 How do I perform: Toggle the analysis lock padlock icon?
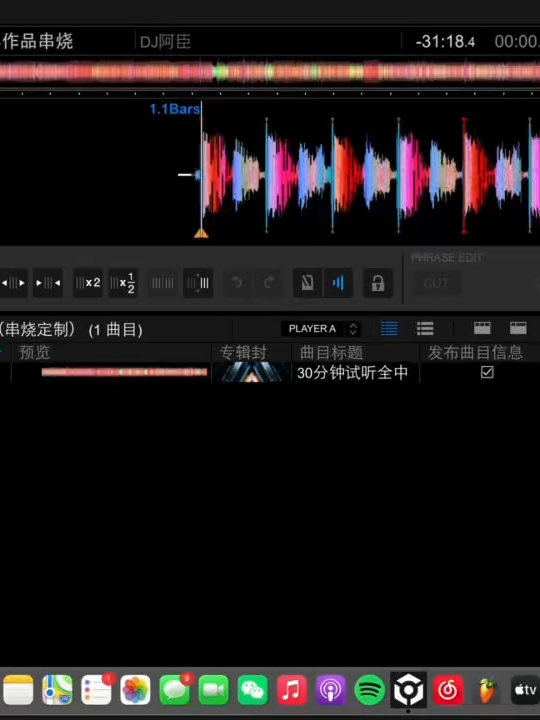tap(378, 283)
